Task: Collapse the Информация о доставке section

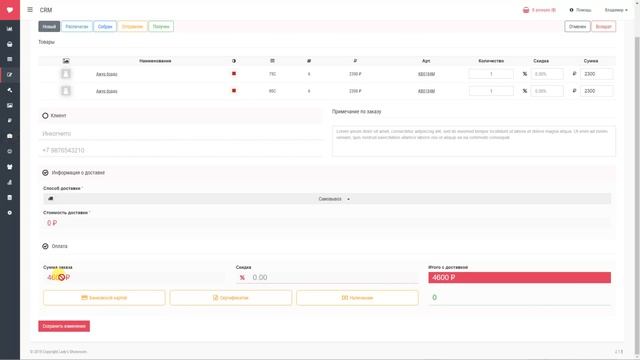Action: pos(45,173)
